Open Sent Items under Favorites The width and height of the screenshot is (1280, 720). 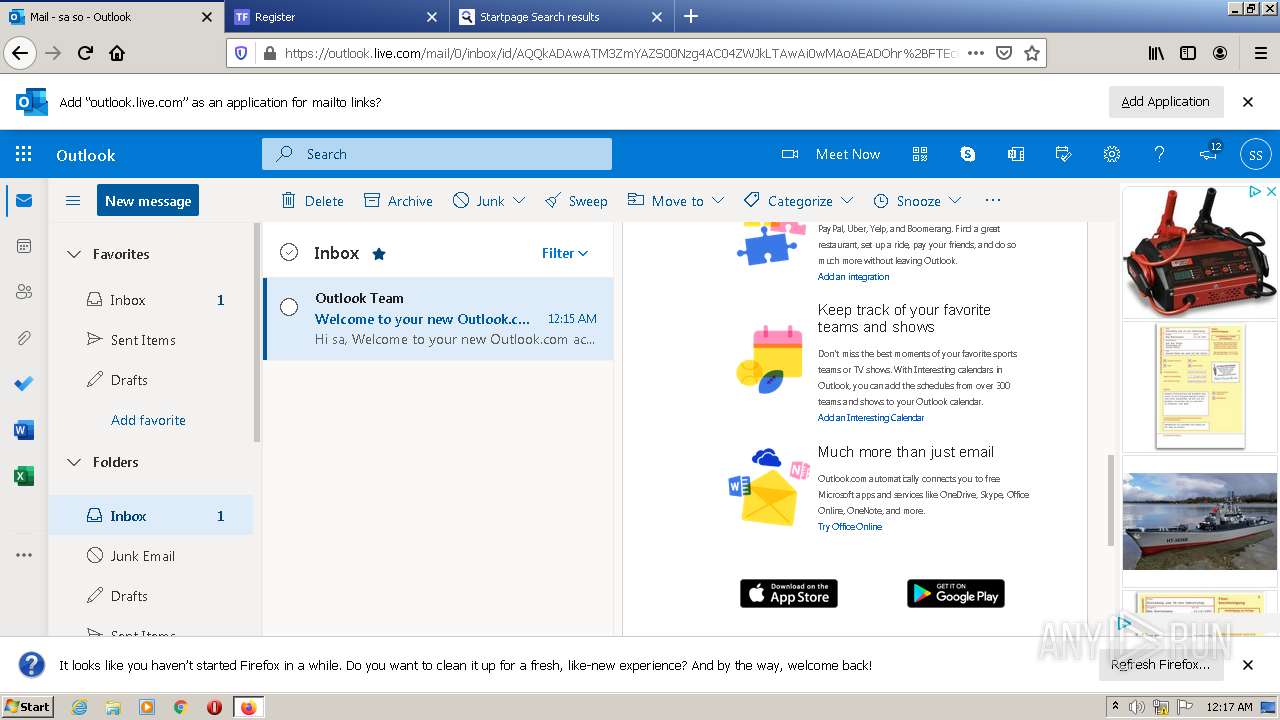[151, 340]
